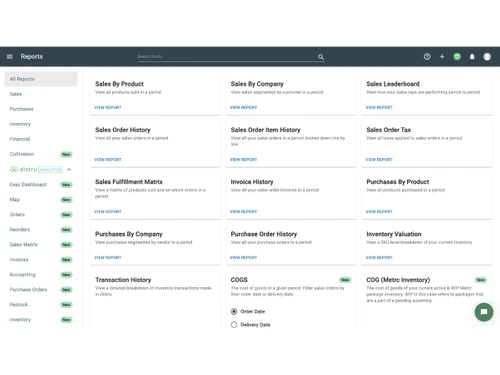Open the hamburger navigation menu

tap(10, 57)
